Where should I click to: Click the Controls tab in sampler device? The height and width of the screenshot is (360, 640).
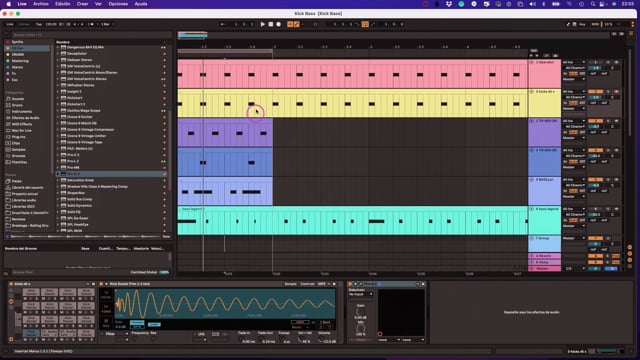[307, 284]
